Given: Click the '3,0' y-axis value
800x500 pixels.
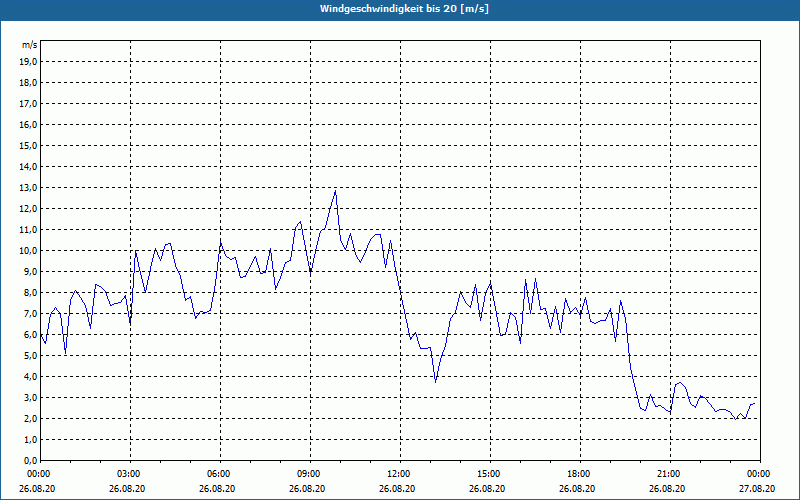Looking at the screenshot, I should (30, 397).
